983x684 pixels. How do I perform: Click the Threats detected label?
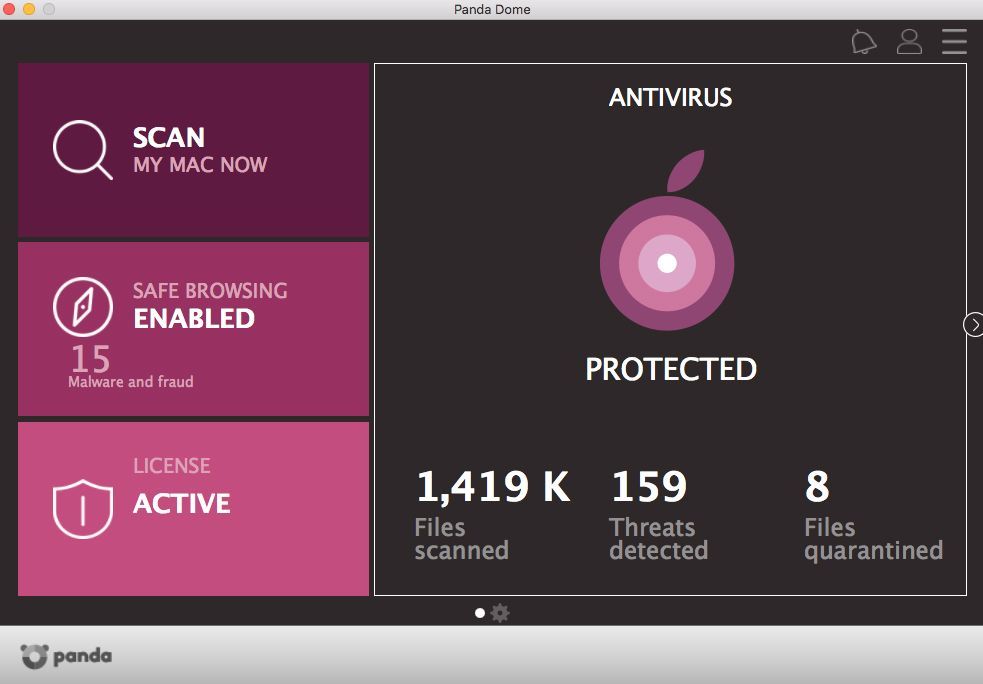pos(658,539)
